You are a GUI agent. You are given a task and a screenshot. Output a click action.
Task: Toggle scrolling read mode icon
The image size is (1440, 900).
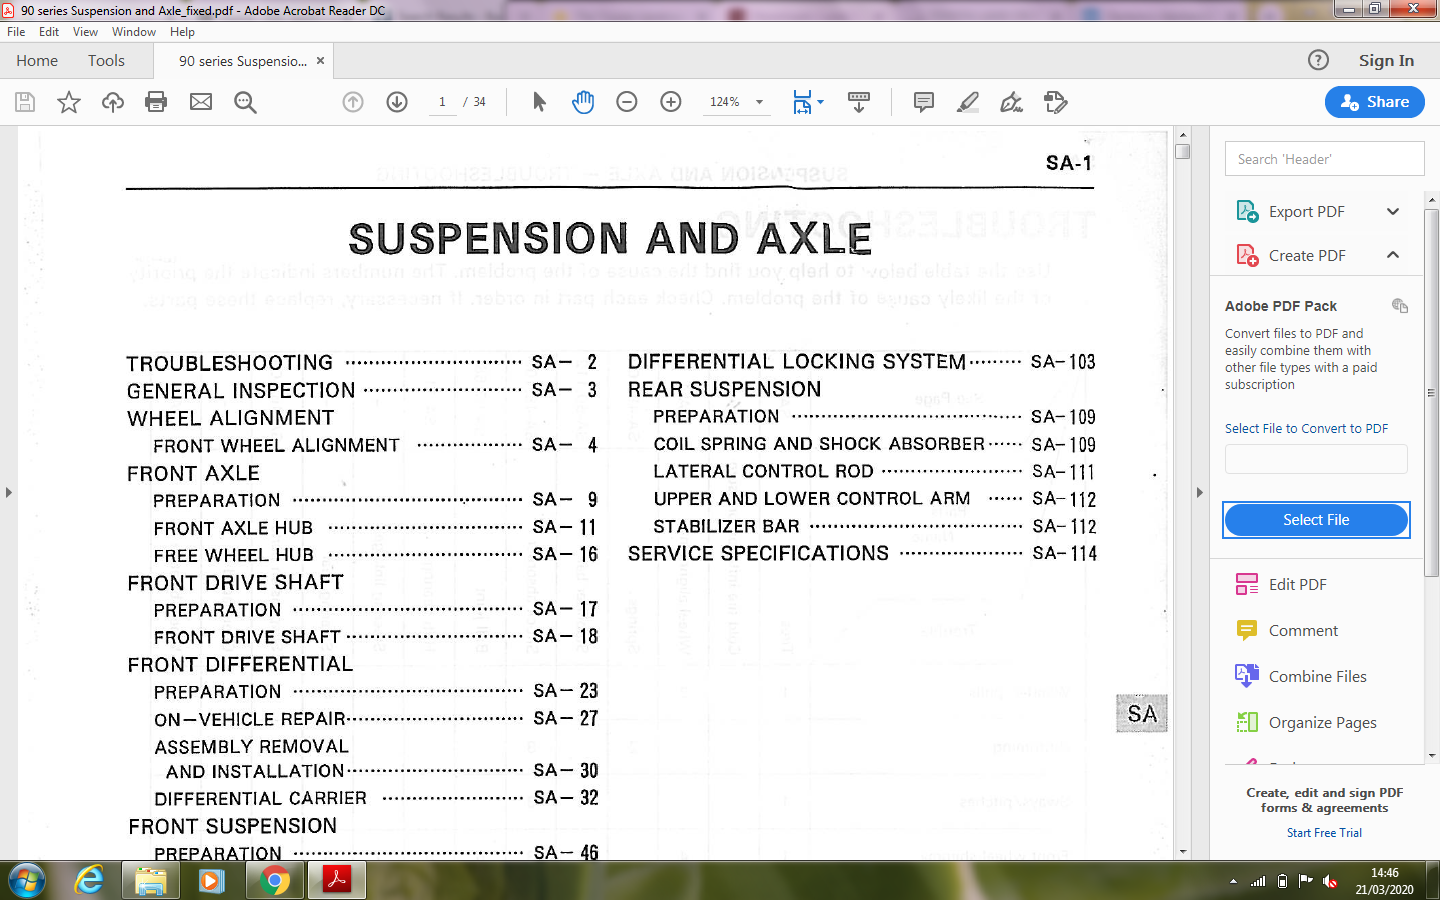[858, 102]
